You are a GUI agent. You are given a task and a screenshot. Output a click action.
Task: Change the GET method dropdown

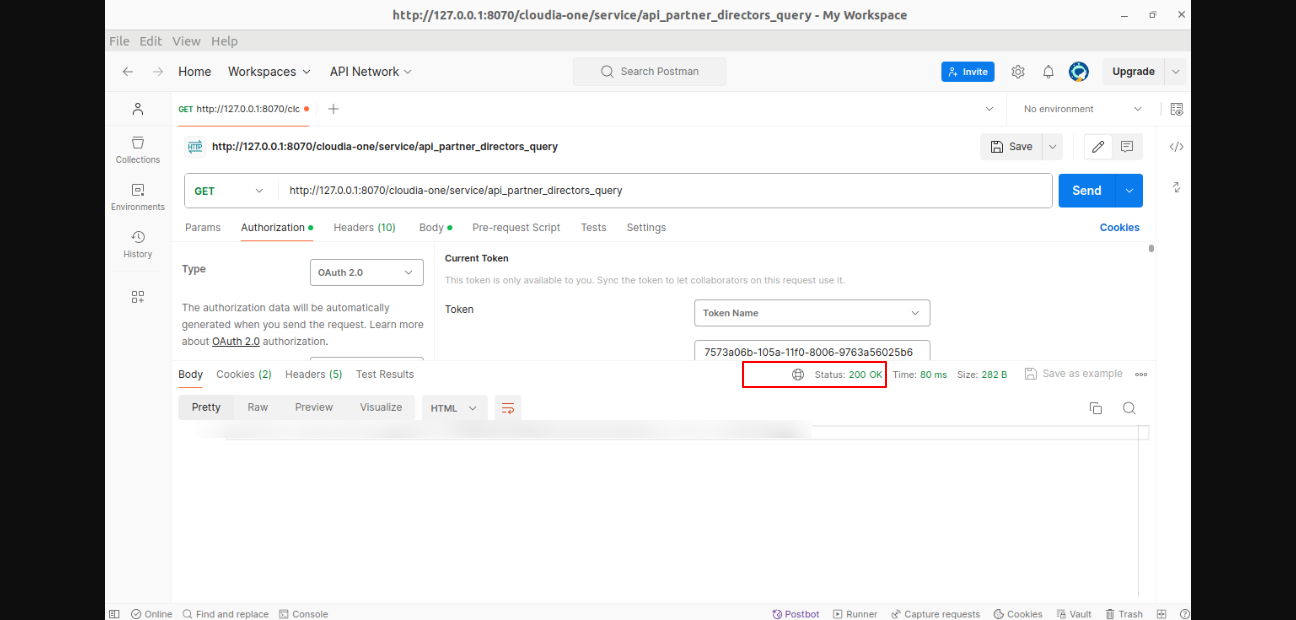(230, 191)
